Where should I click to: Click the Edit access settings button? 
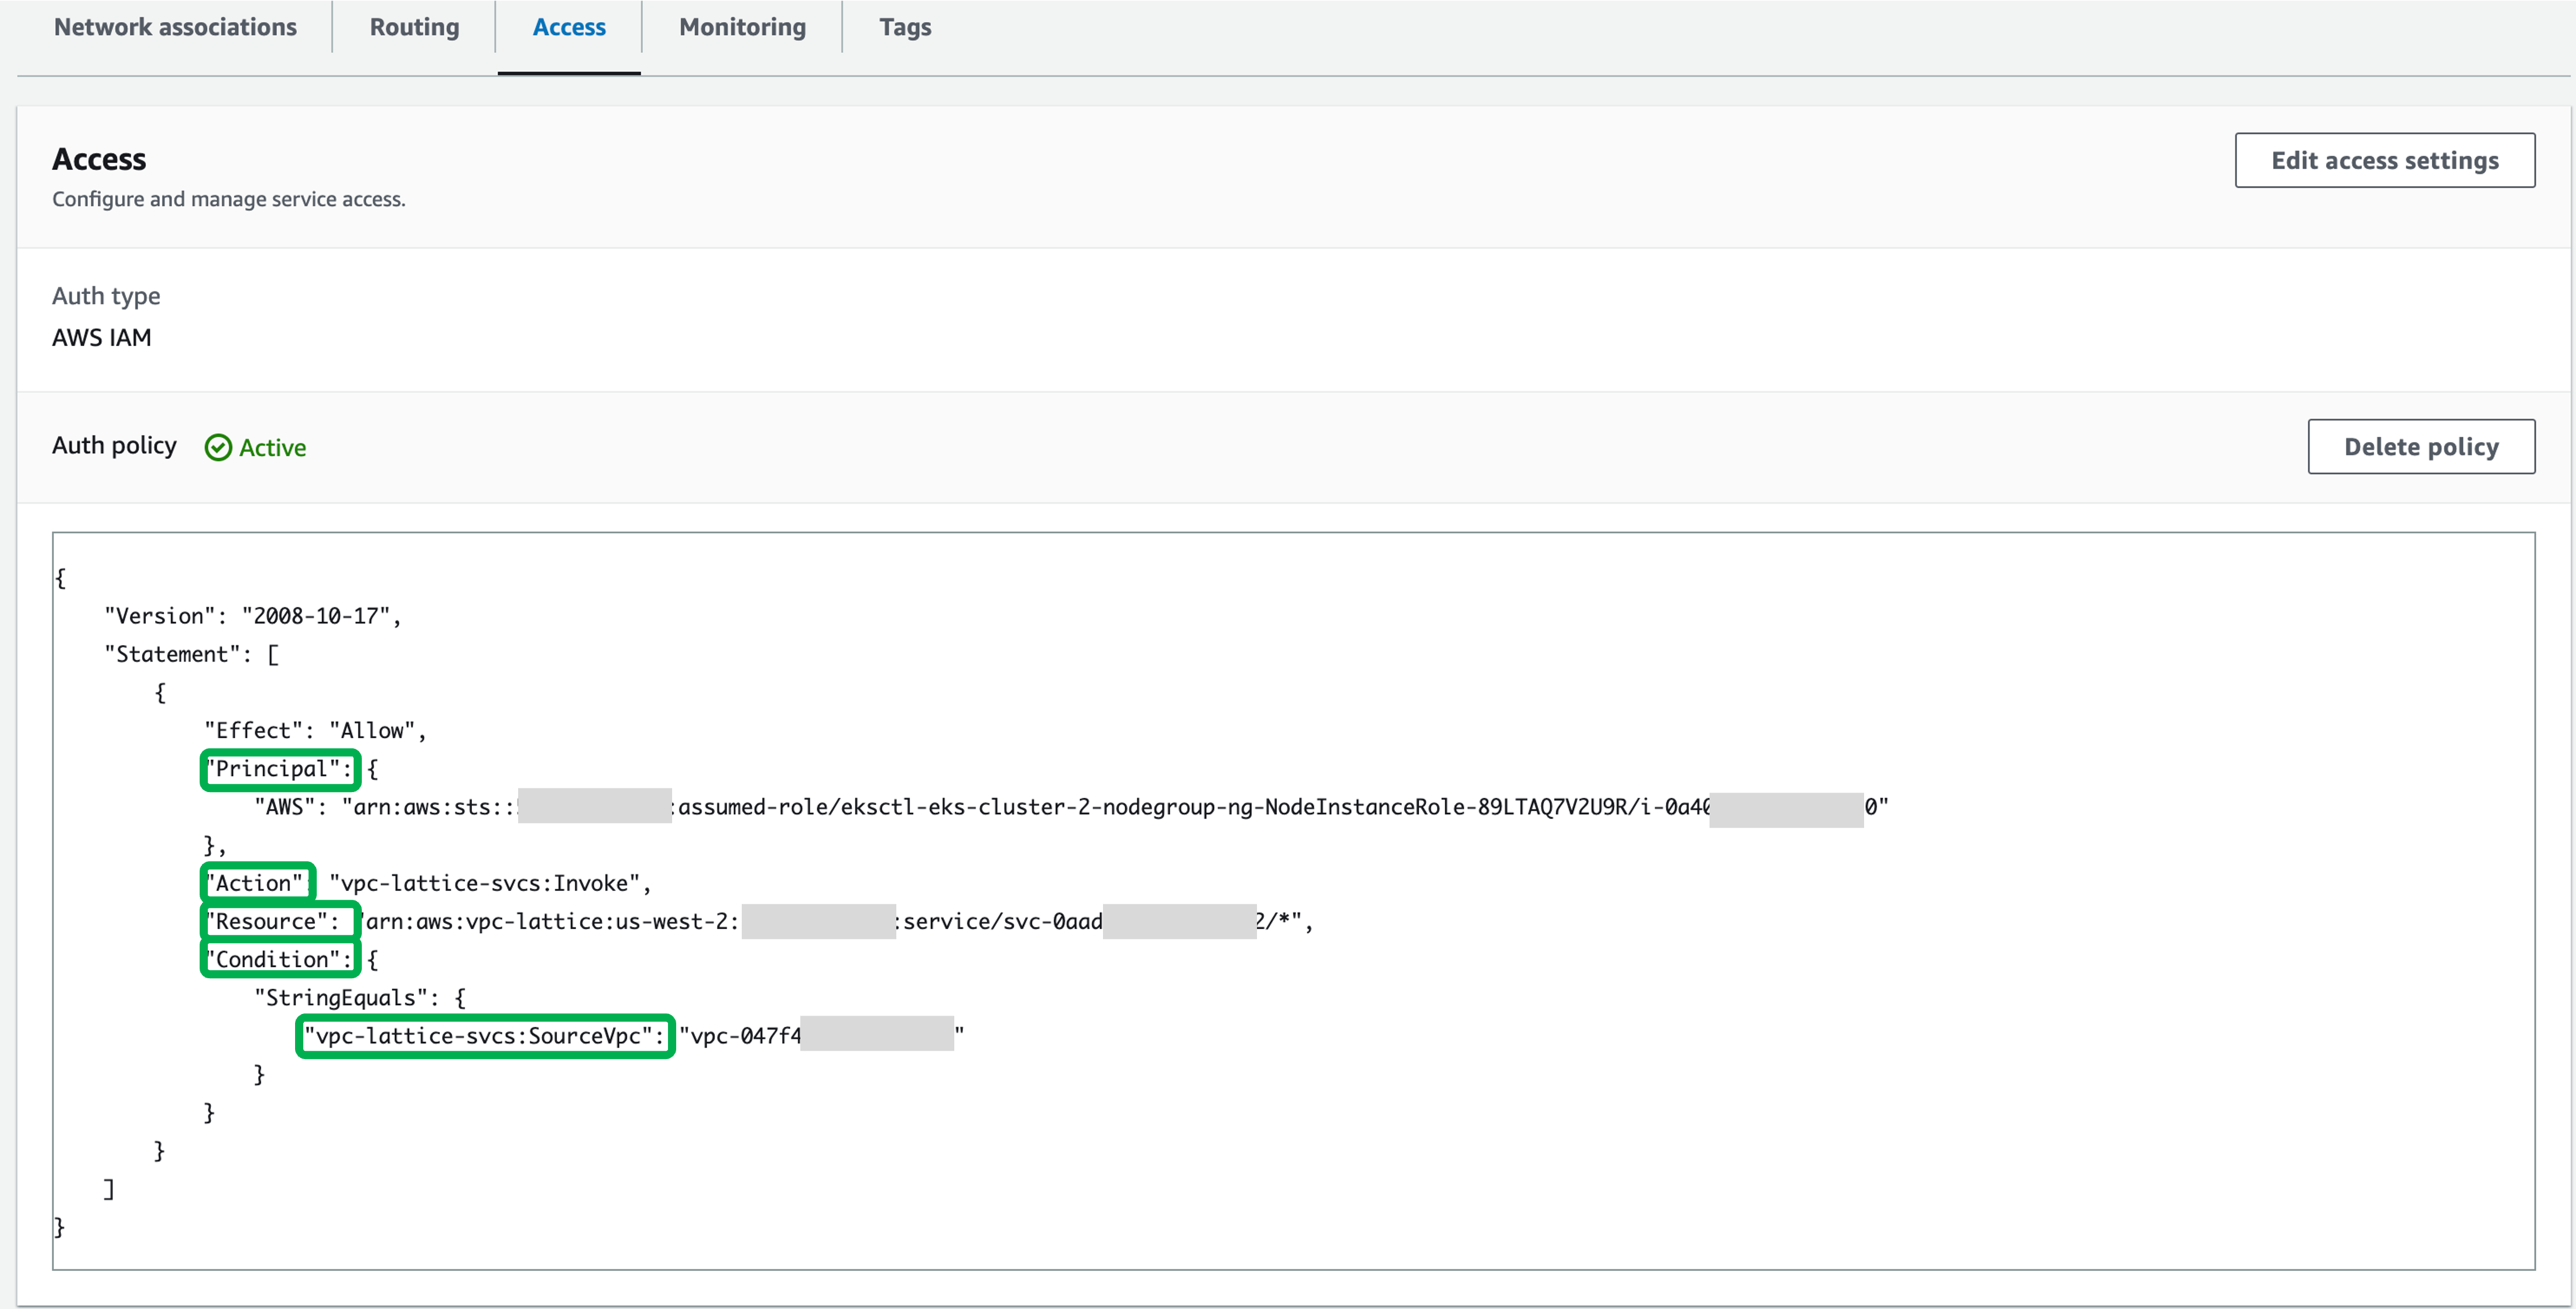(2385, 160)
